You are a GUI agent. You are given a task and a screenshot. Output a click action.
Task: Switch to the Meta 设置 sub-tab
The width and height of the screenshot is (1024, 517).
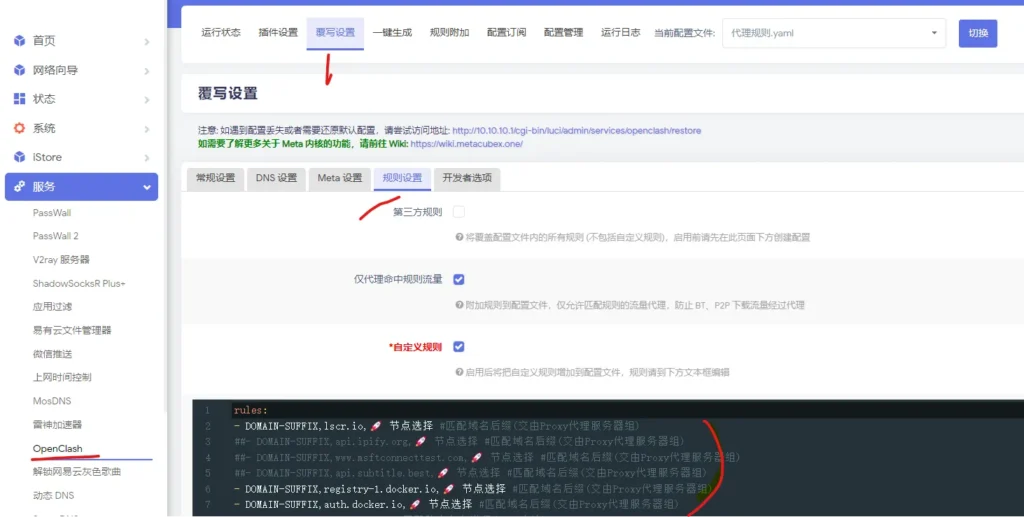pos(340,178)
